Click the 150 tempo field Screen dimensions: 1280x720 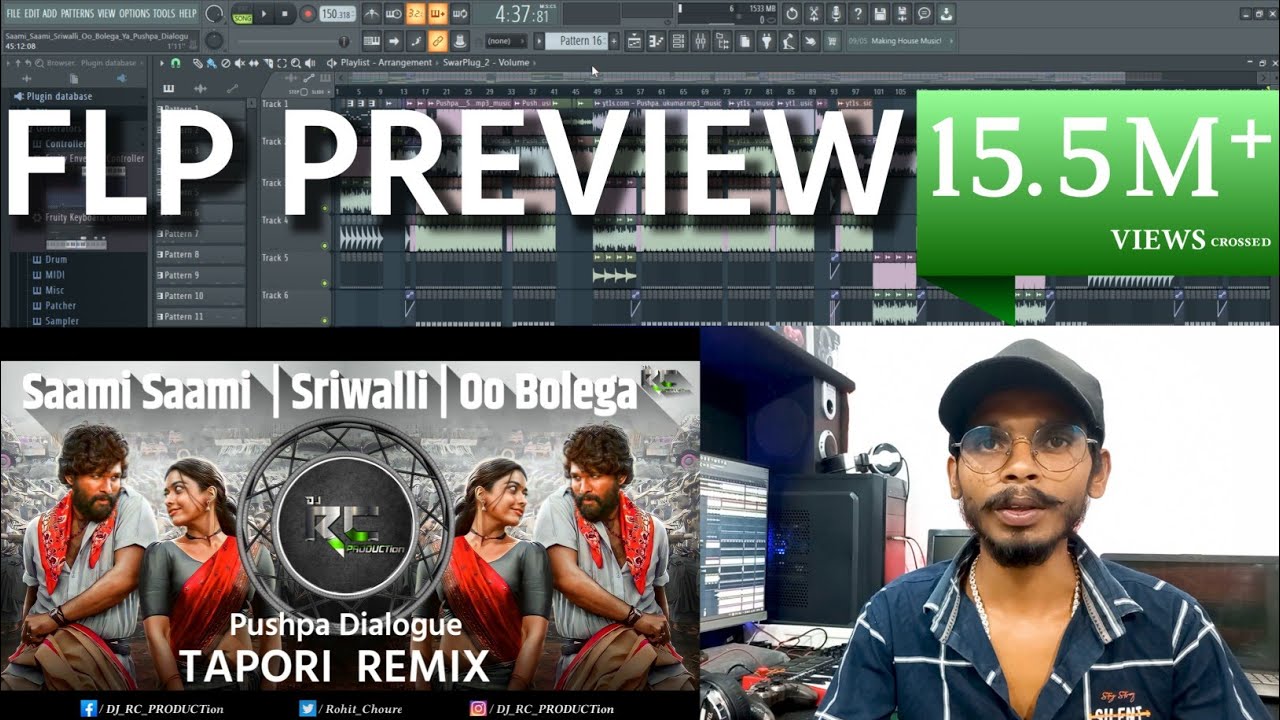(336, 15)
